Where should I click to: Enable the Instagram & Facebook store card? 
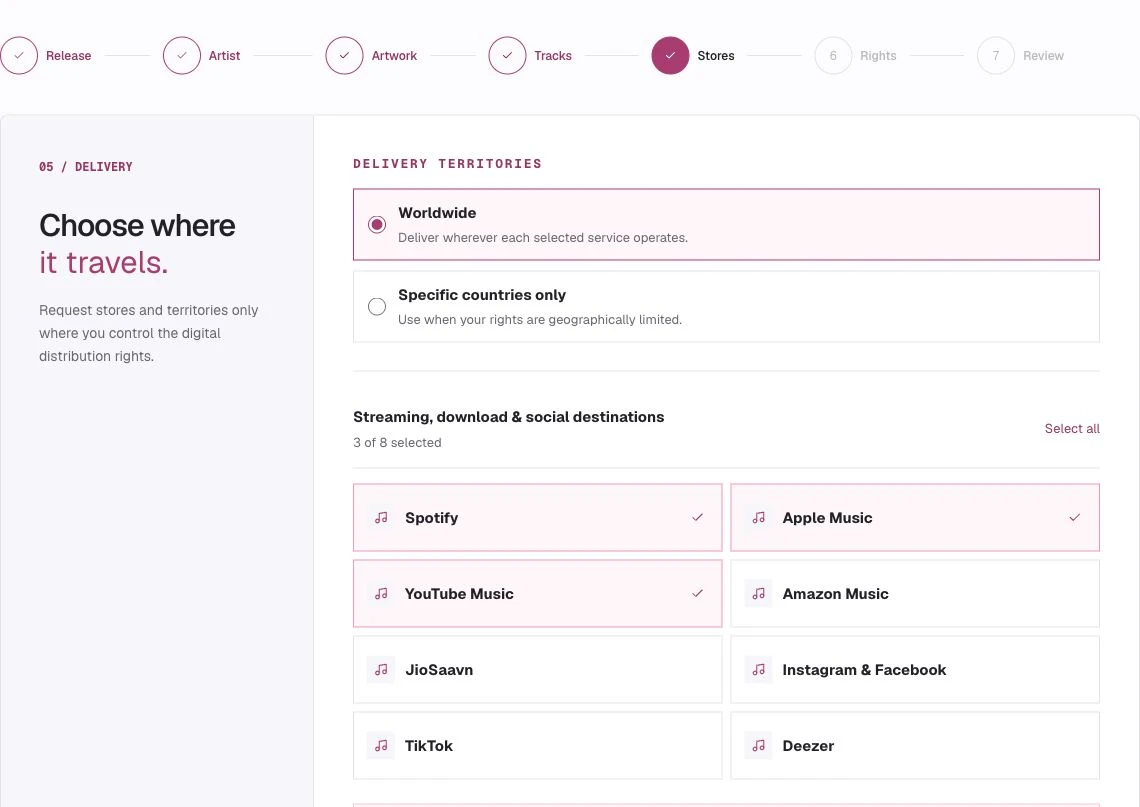click(x=915, y=670)
